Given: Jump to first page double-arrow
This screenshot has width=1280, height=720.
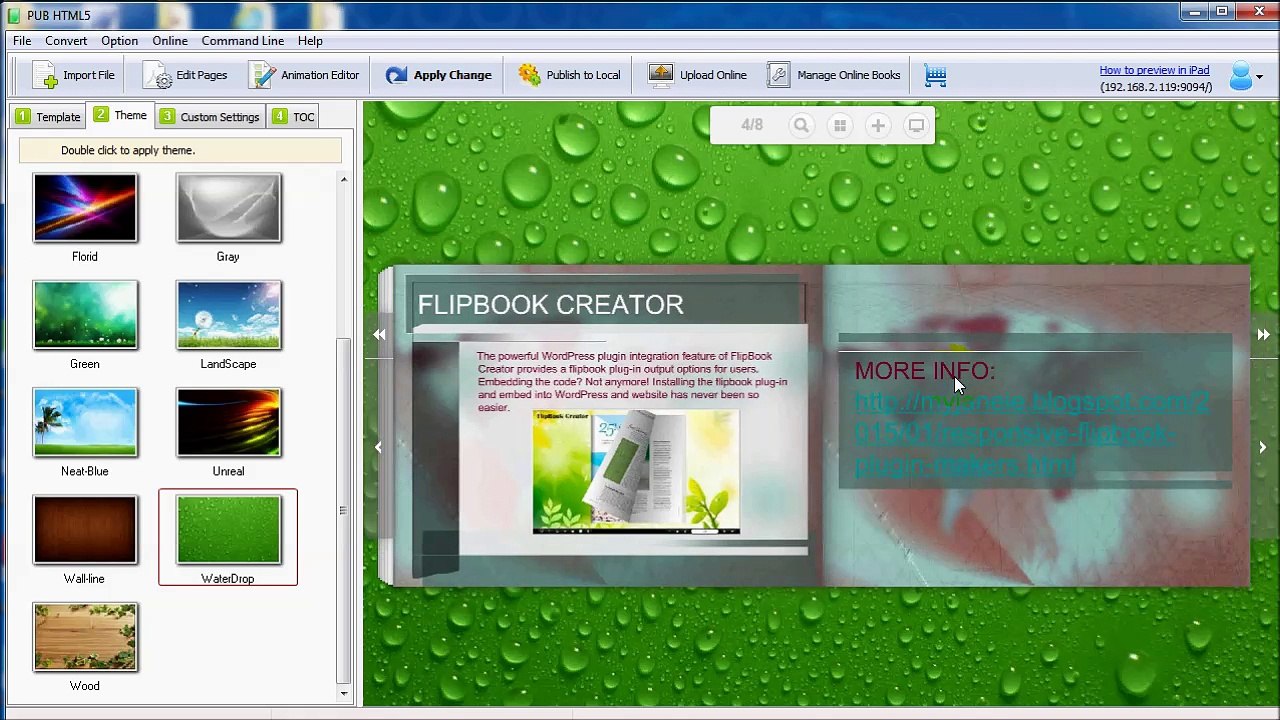Looking at the screenshot, I should tap(380, 335).
